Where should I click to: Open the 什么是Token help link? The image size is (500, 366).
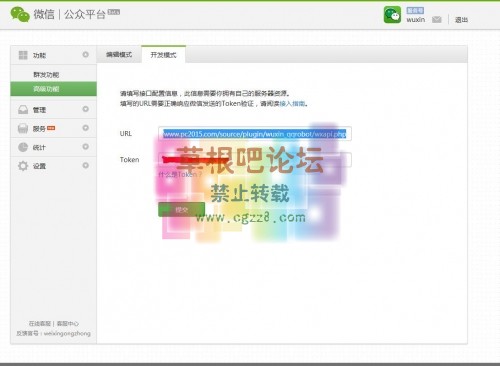(180, 174)
